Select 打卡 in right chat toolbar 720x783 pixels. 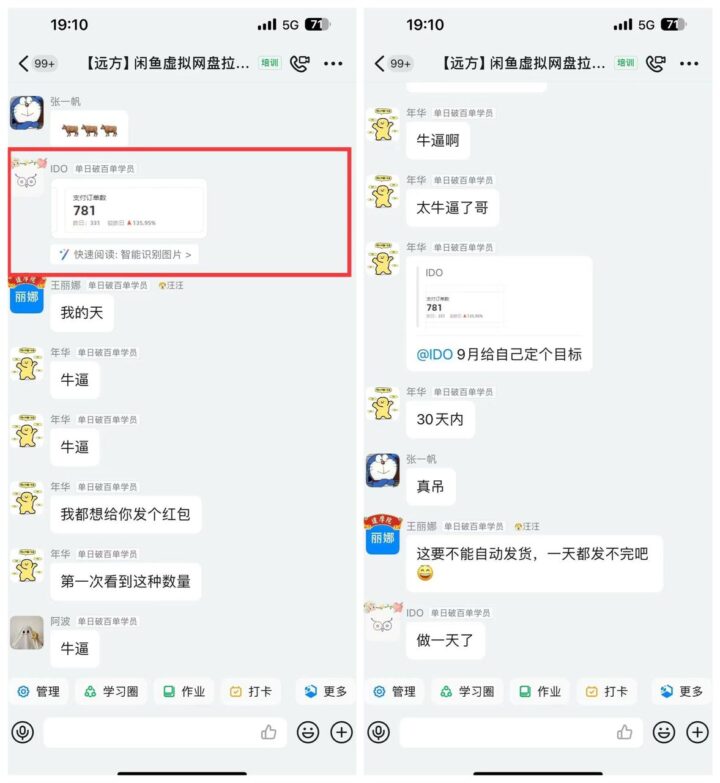click(x=606, y=692)
